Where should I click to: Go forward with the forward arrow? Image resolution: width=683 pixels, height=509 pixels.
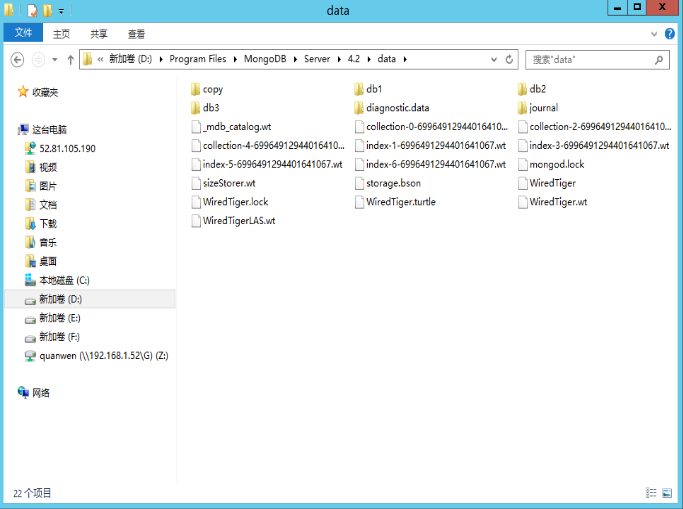[38, 60]
